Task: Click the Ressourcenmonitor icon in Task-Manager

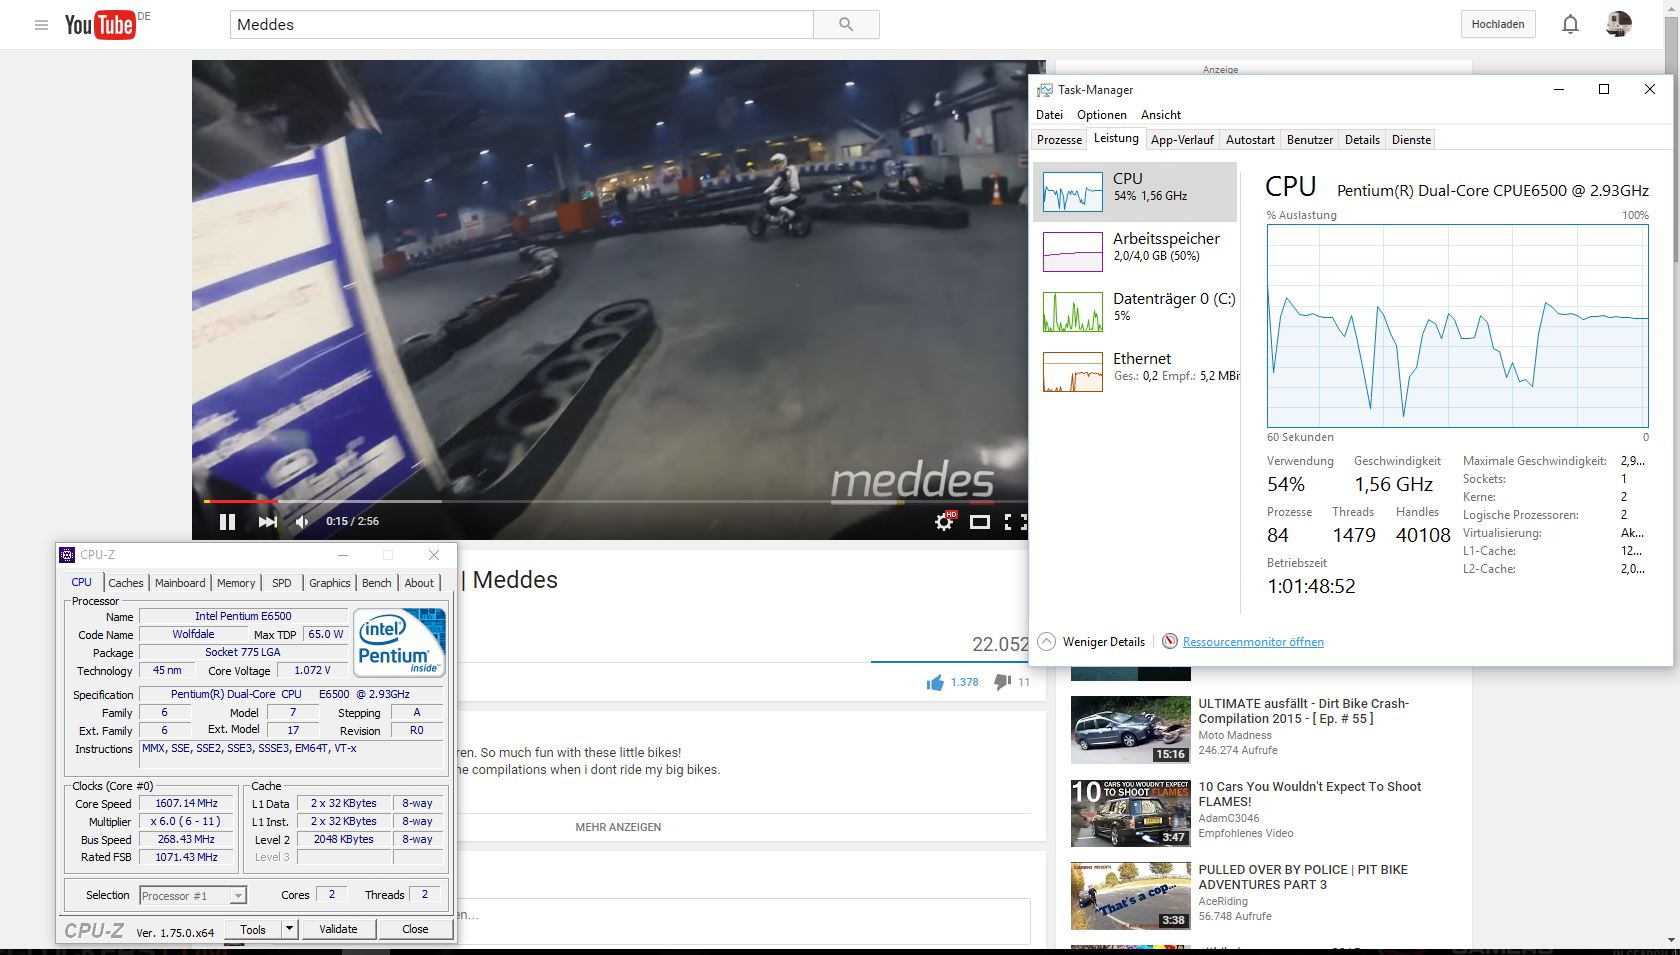Action: (x=1169, y=641)
